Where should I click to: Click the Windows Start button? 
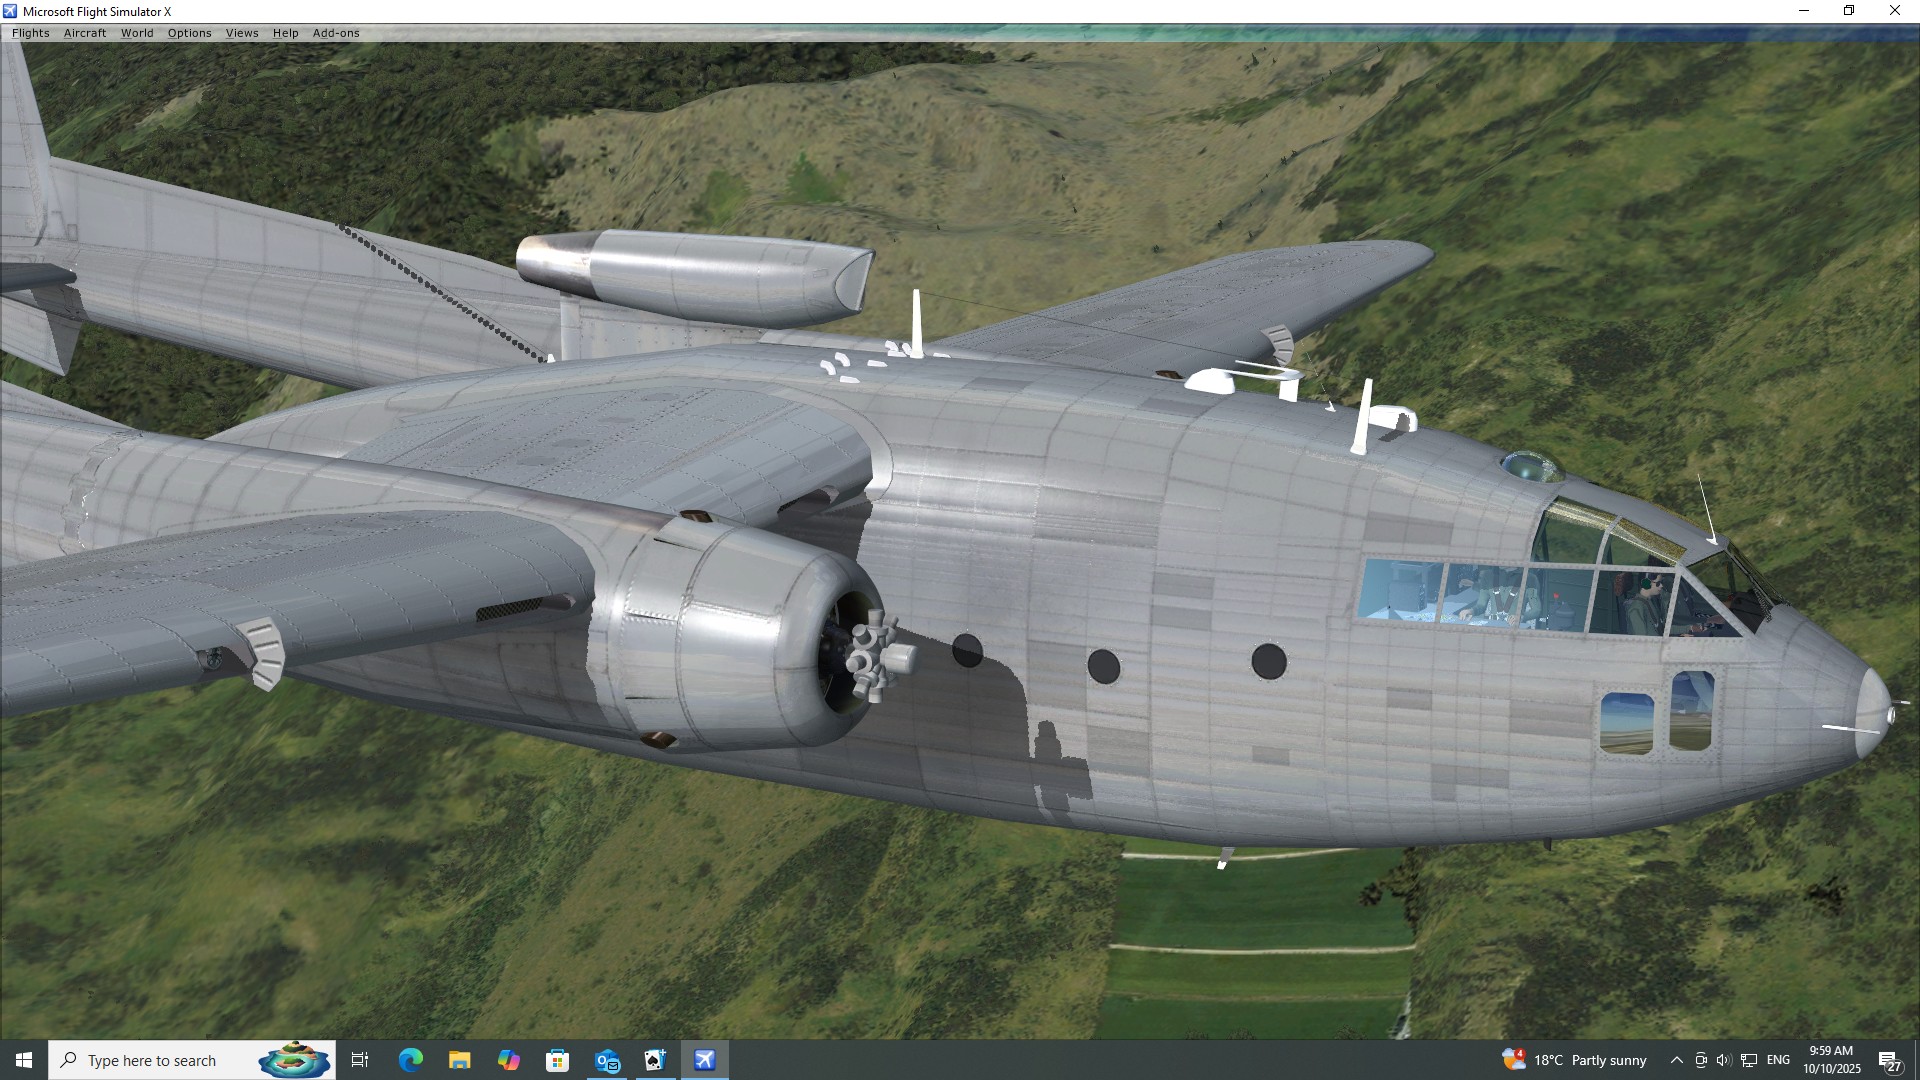23,1060
